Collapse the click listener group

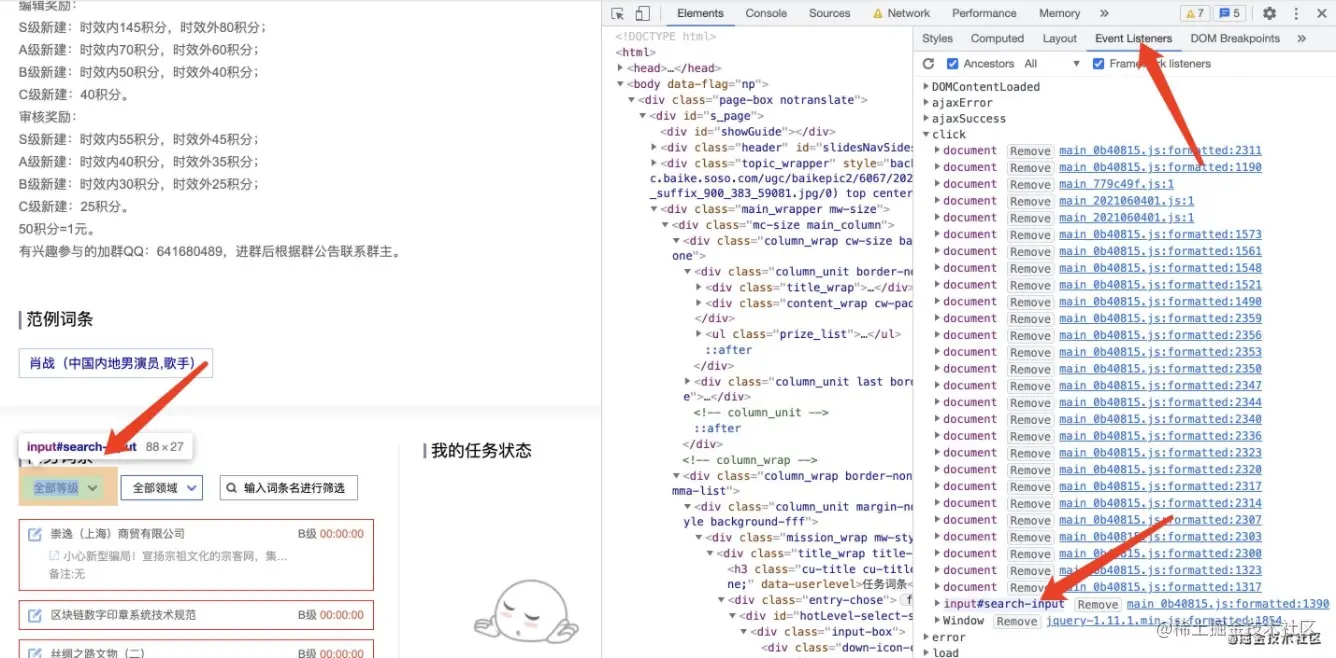pos(926,134)
